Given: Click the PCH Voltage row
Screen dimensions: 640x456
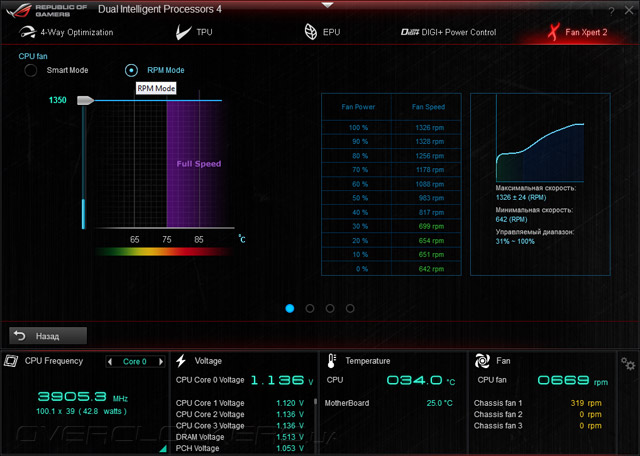Looking at the screenshot, I should point(240,448).
